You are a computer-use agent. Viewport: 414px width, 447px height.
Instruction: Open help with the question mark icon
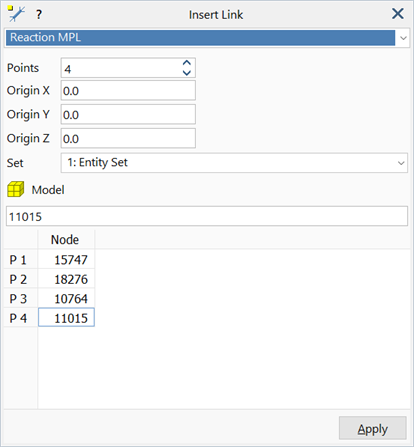[39, 14]
